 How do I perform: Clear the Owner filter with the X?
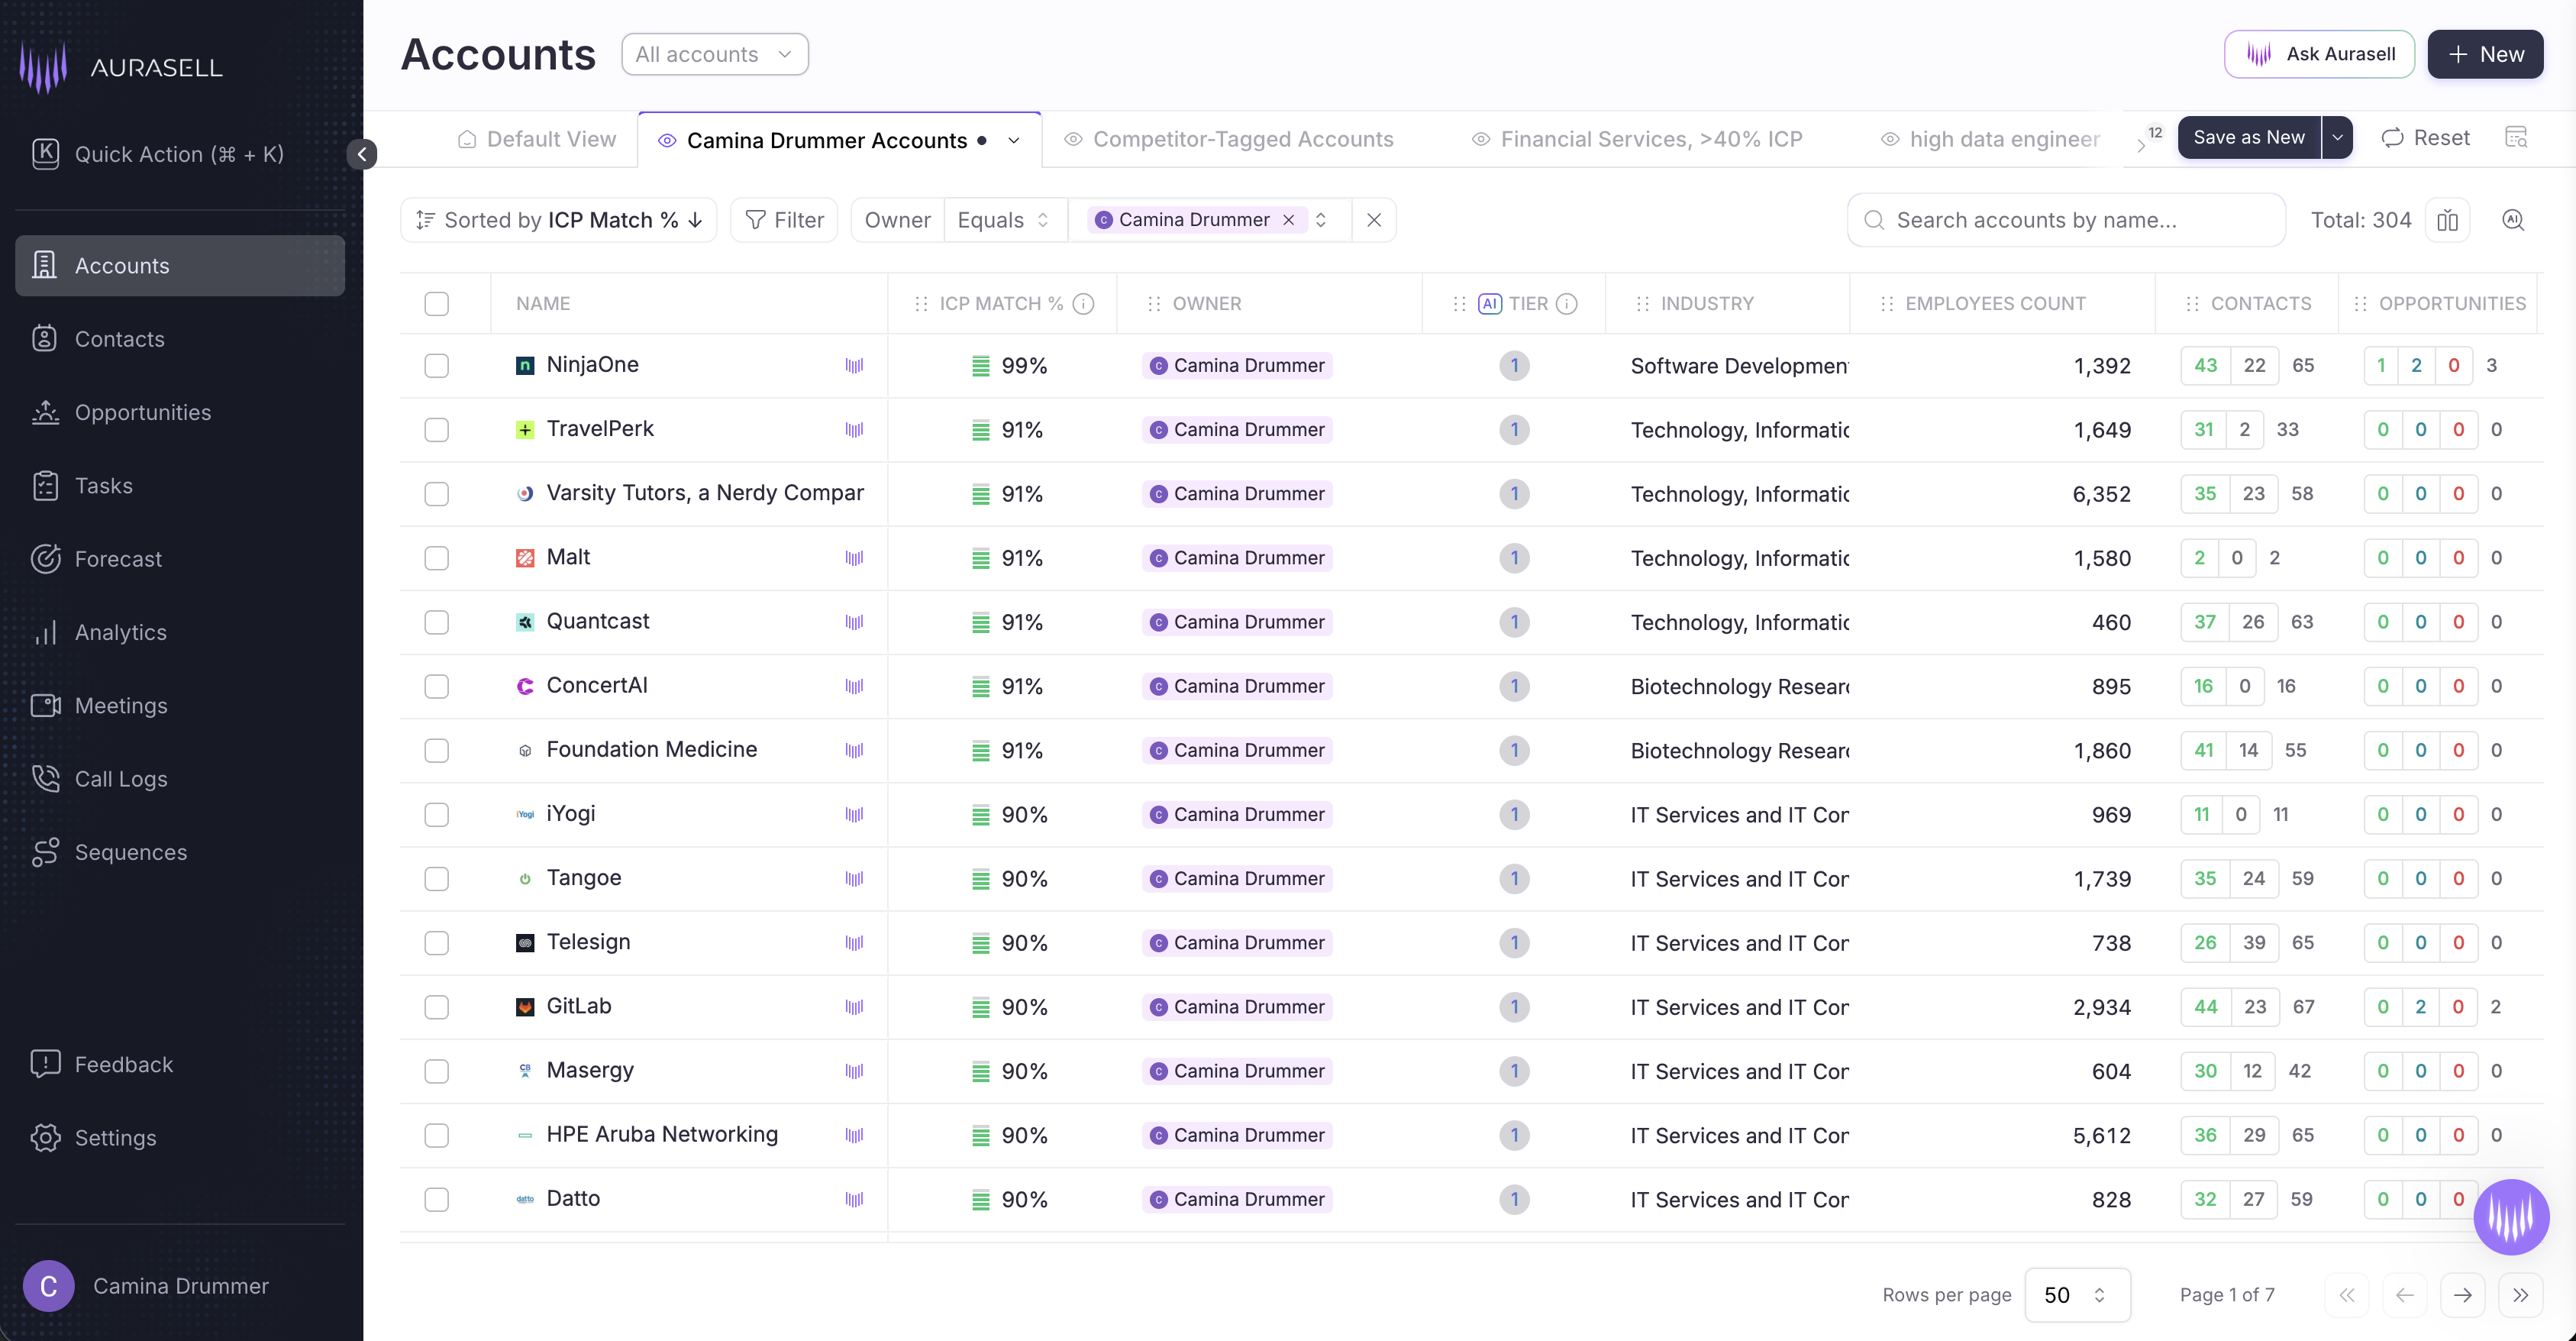coord(1373,220)
